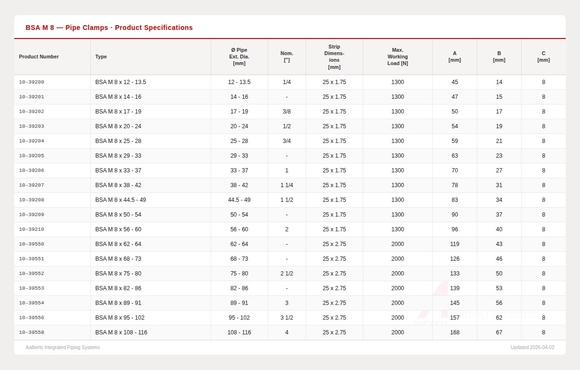Click type BSA M 8 x 82 - 86
The image size is (580, 370).
coord(118,288)
